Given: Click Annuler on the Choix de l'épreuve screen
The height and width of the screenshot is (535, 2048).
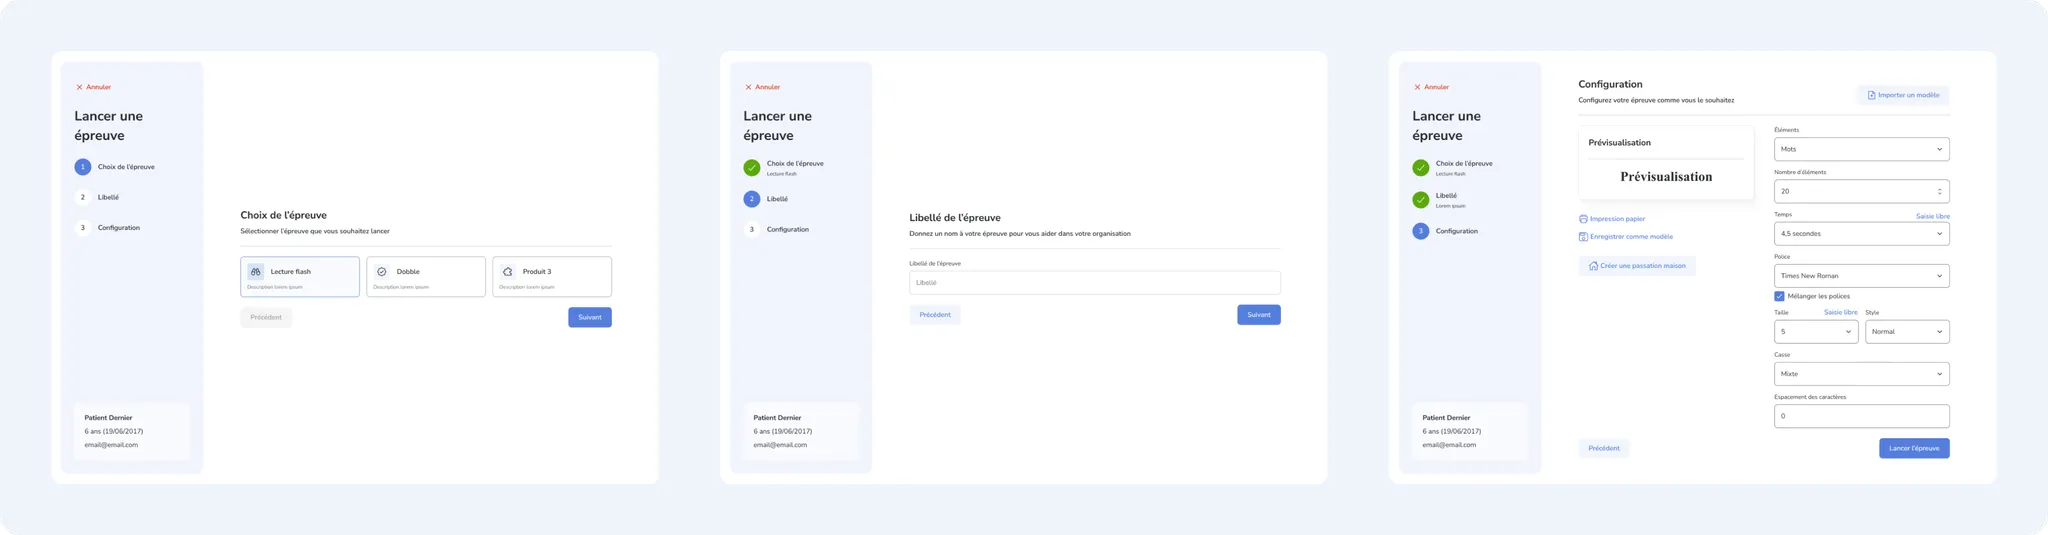Looking at the screenshot, I should point(94,87).
